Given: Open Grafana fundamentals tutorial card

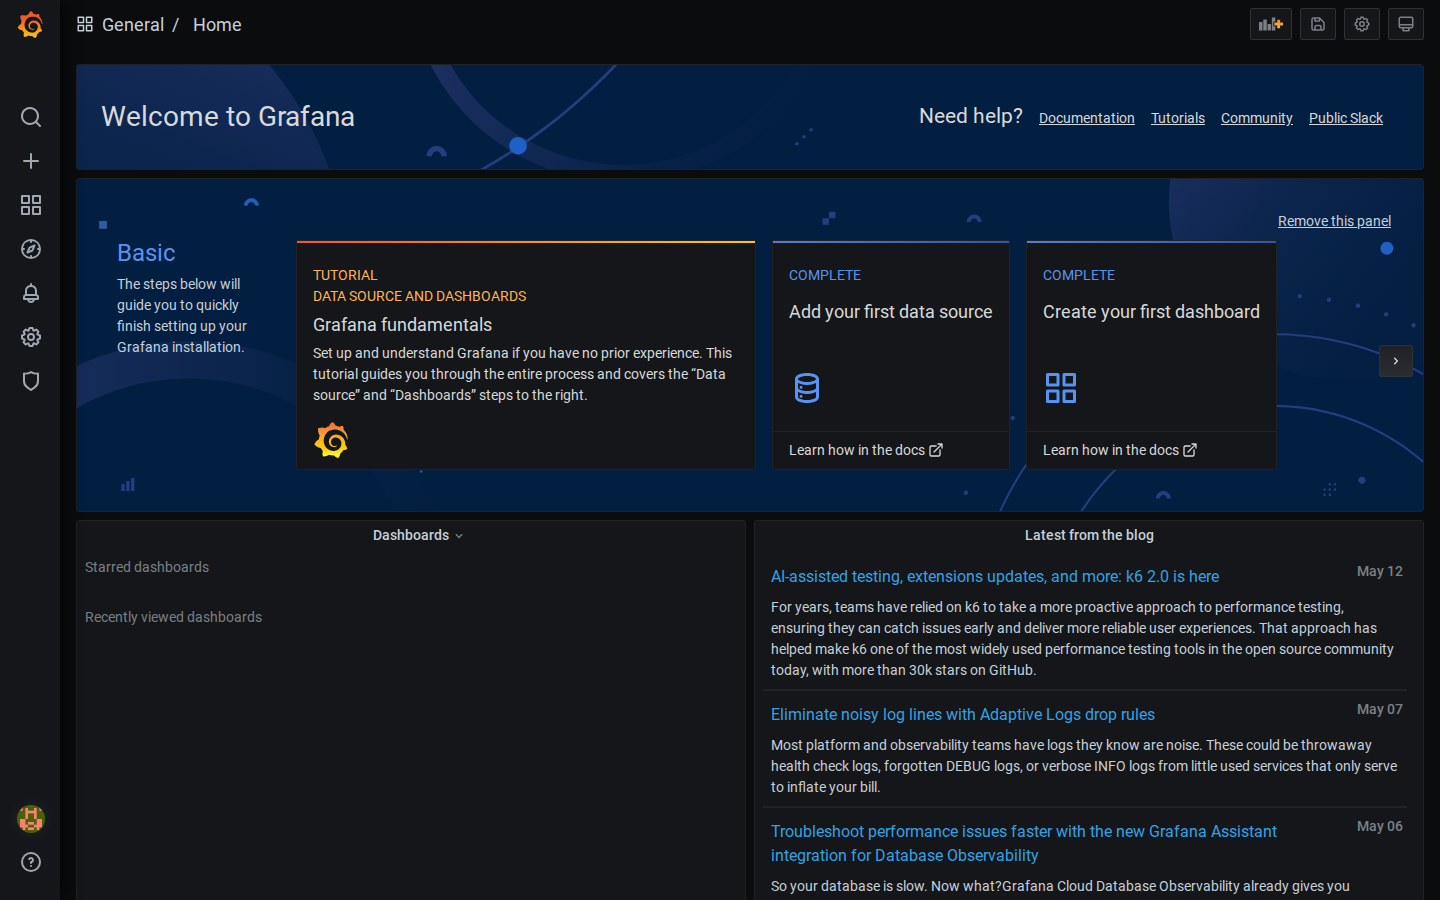Looking at the screenshot, I should [526, 355].
